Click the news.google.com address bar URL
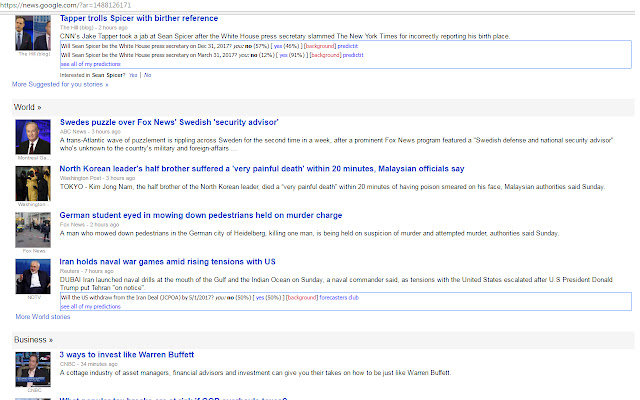This screenshot has width=640, height=400. coord(65,5)
